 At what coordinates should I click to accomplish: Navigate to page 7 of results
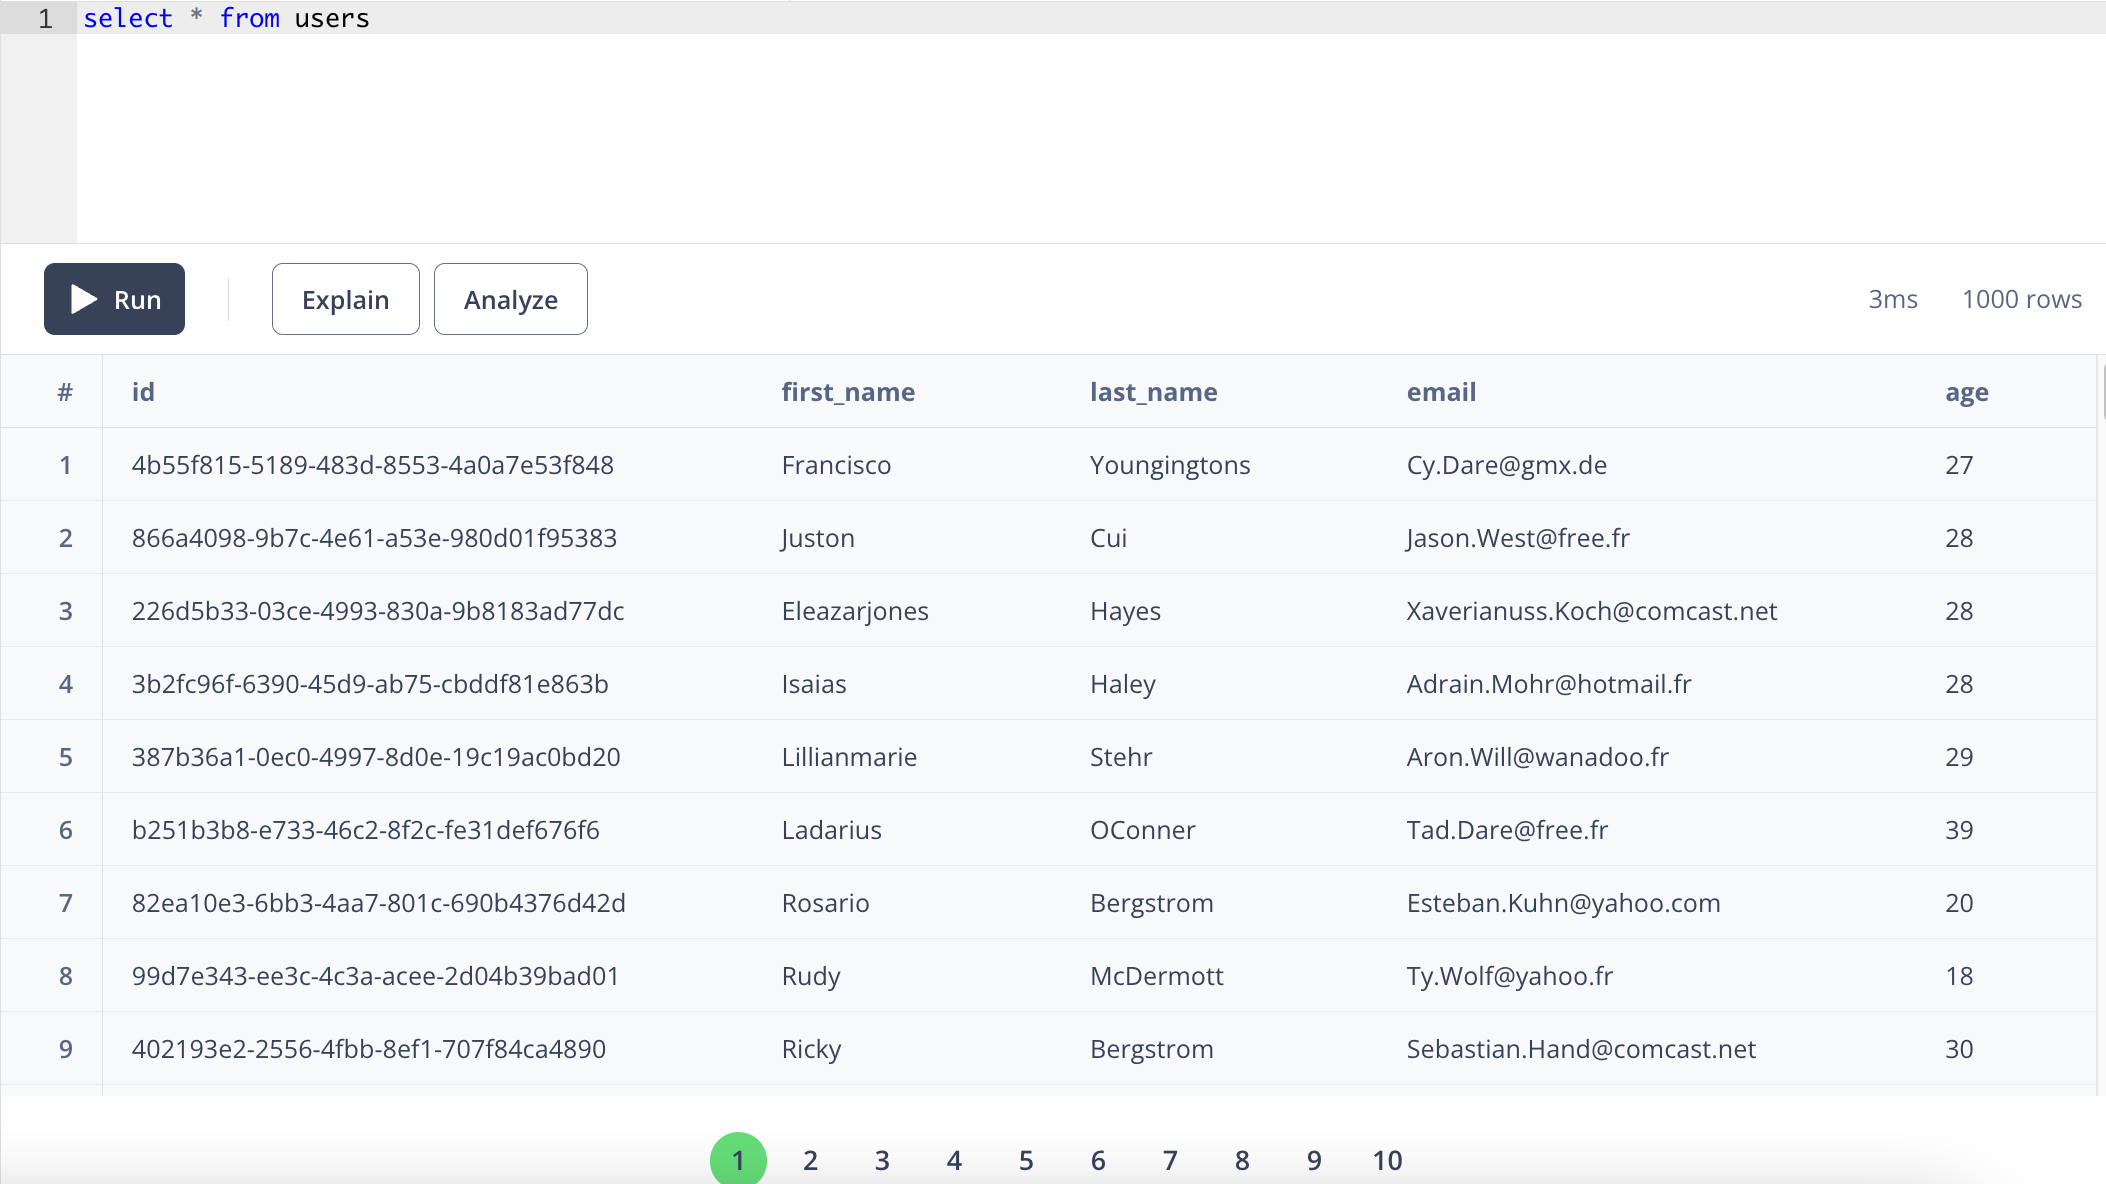(x=1169, y=1159)
